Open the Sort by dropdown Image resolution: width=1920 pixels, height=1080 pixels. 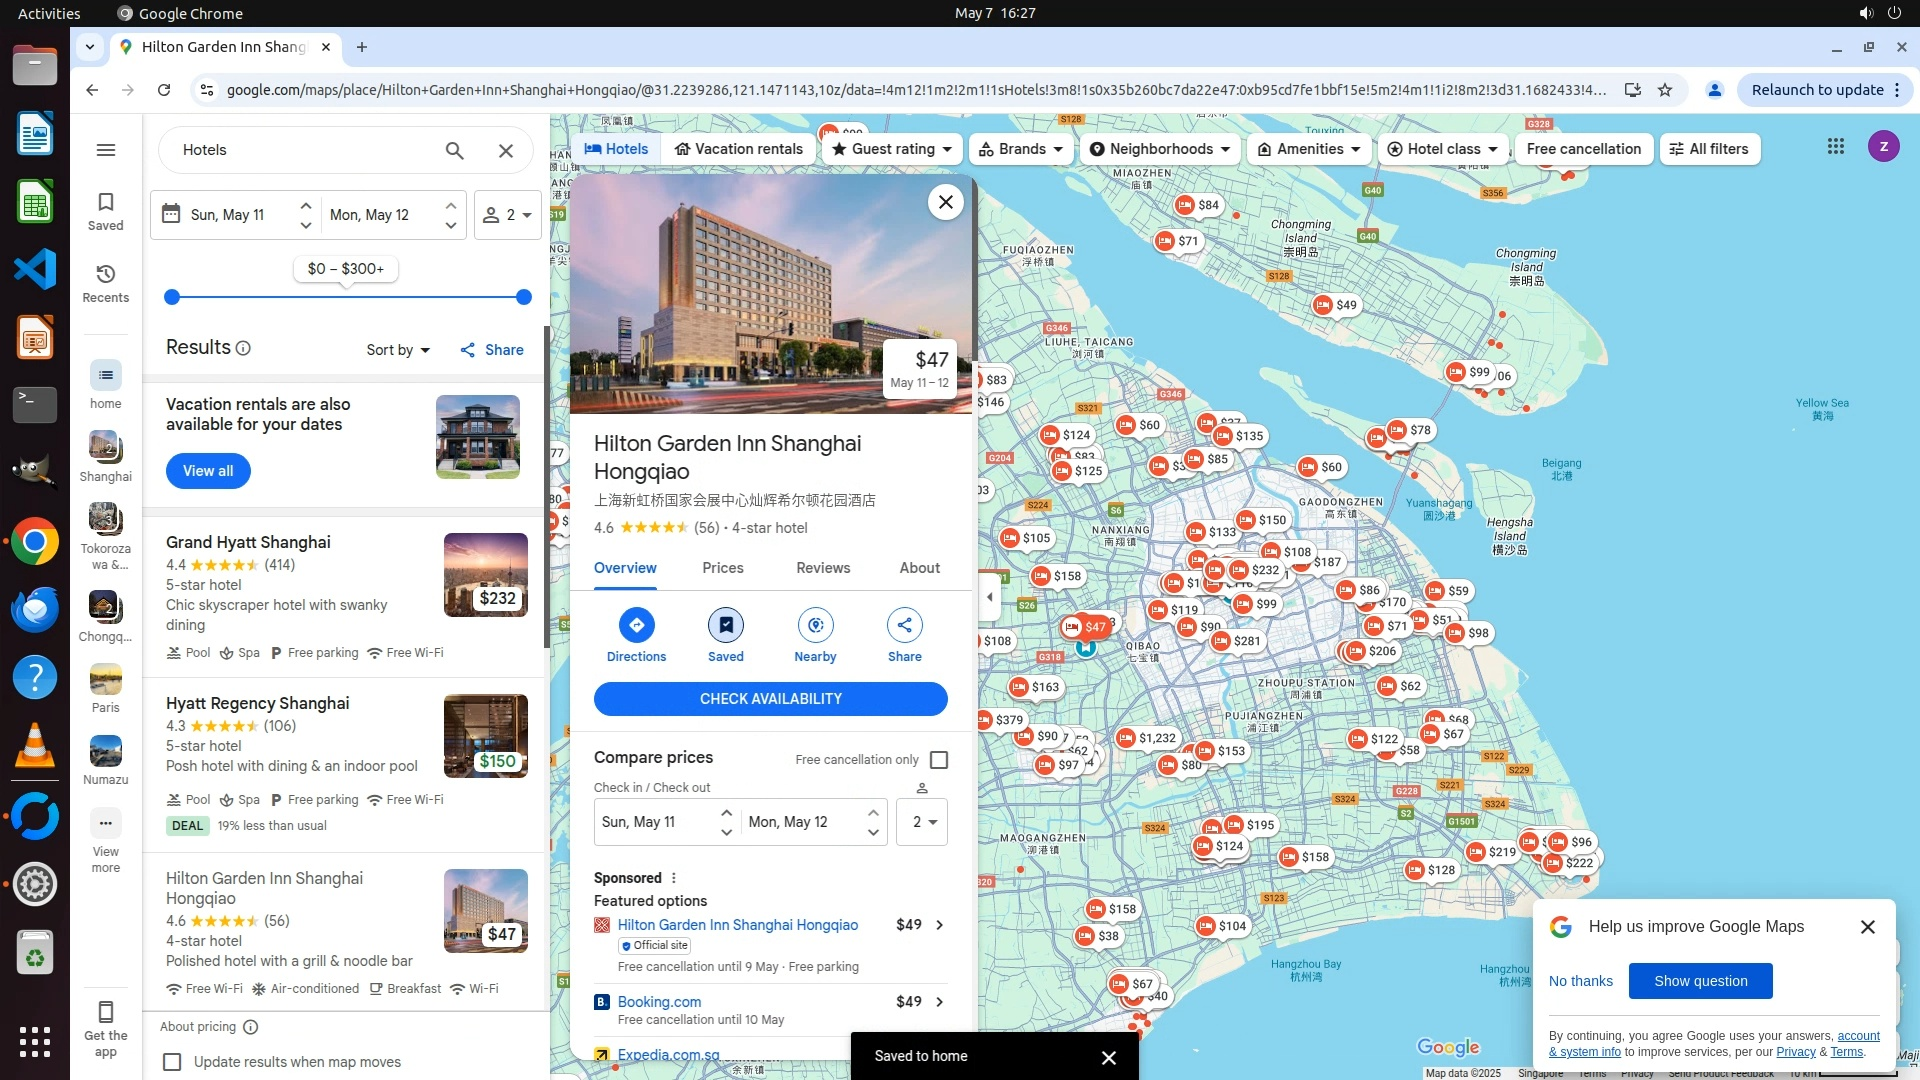[397, 350]
